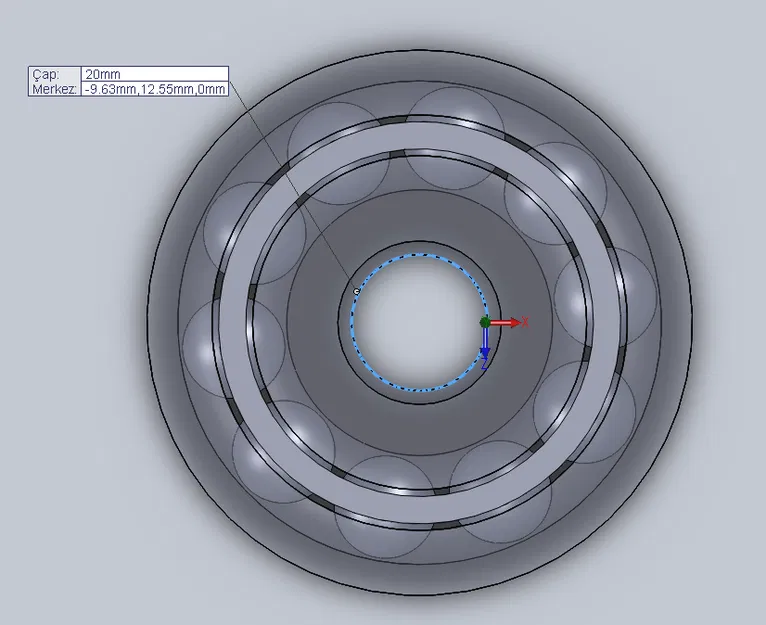766x625 pixels.
Task: Click the Merkez label in callout
Action: click(x=55, y=89)
